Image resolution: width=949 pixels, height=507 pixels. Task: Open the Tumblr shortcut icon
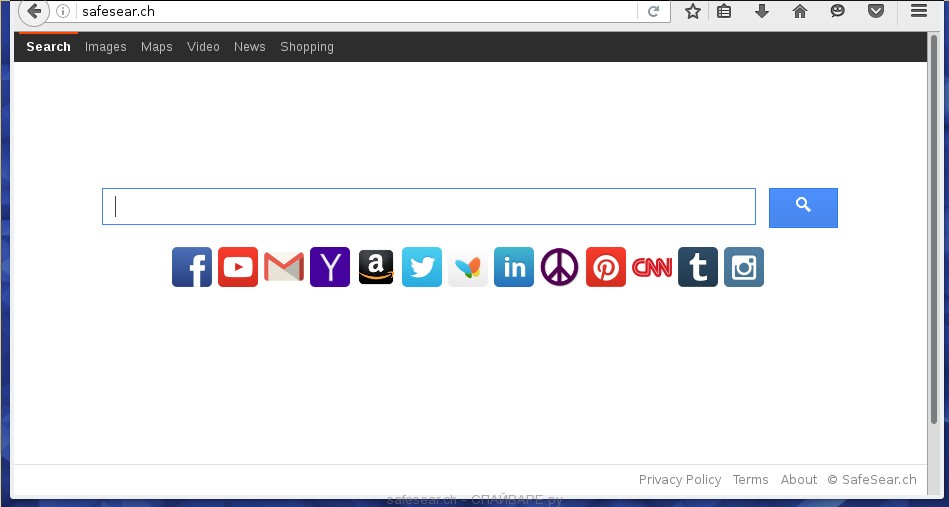point(698,267)
